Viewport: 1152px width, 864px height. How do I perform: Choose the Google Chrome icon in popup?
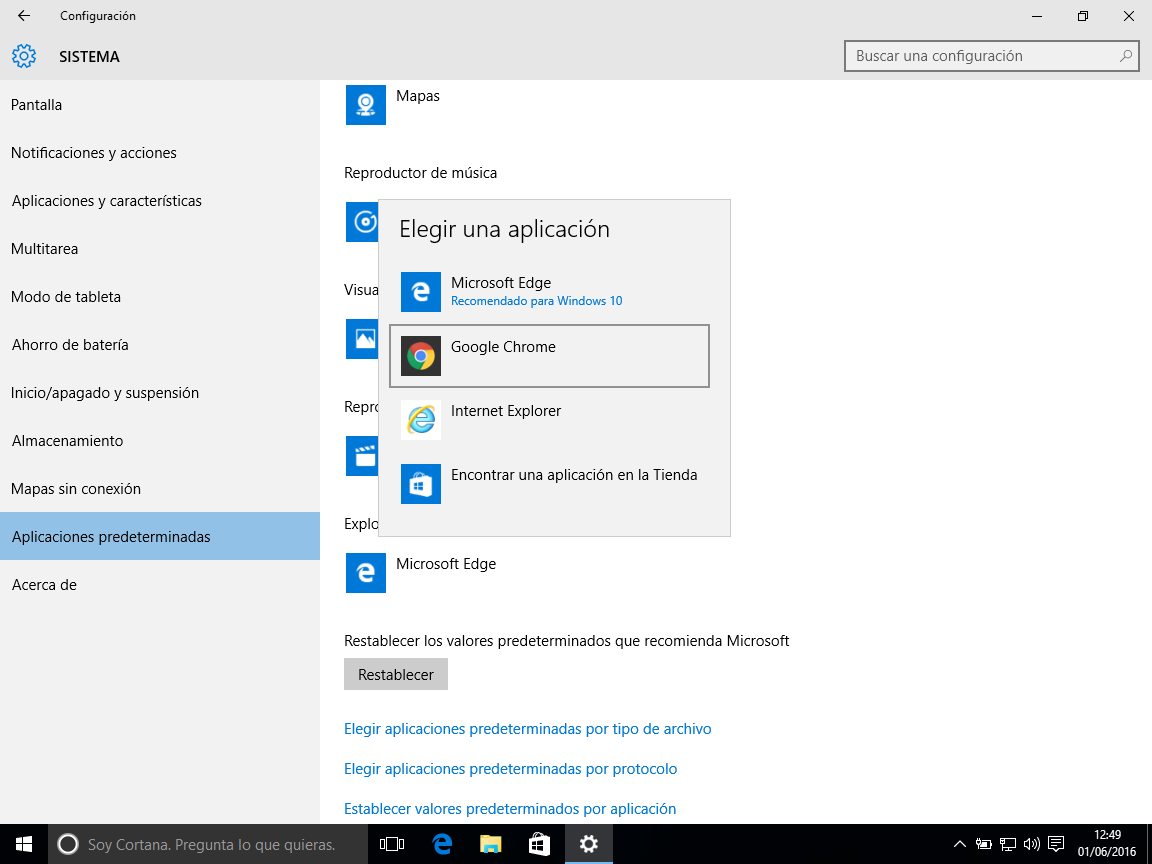(x=421, y=356)
